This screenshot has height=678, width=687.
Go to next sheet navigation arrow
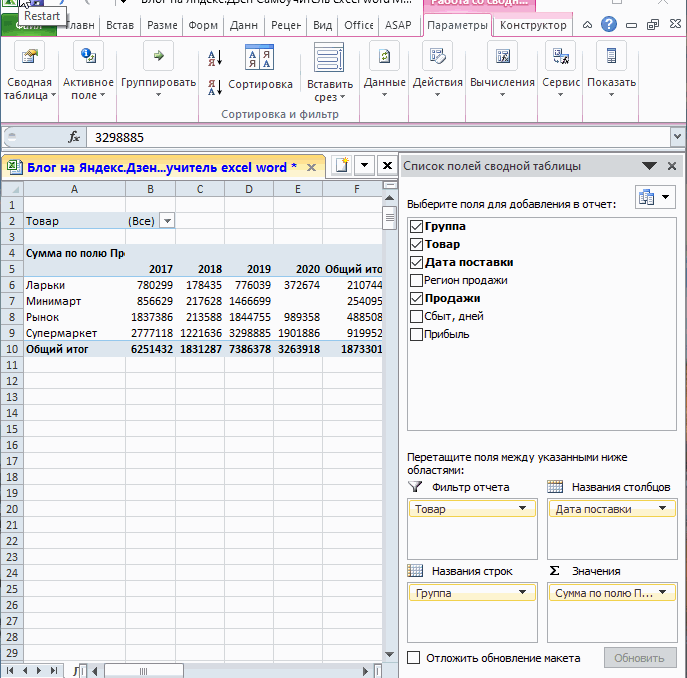39,671
